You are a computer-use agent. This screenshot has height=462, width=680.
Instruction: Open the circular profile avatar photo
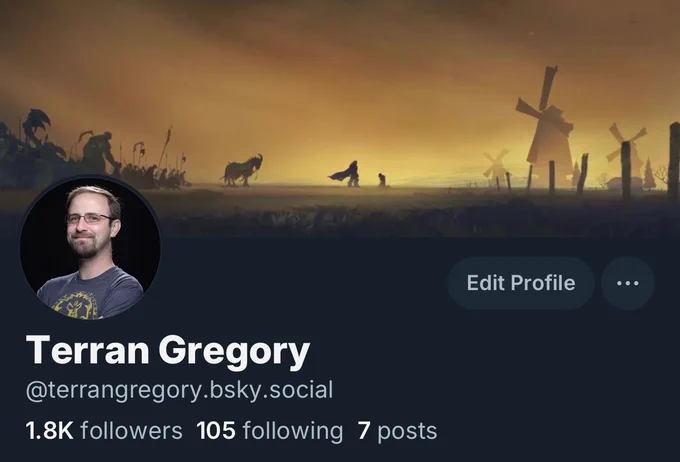pos(90,248)
